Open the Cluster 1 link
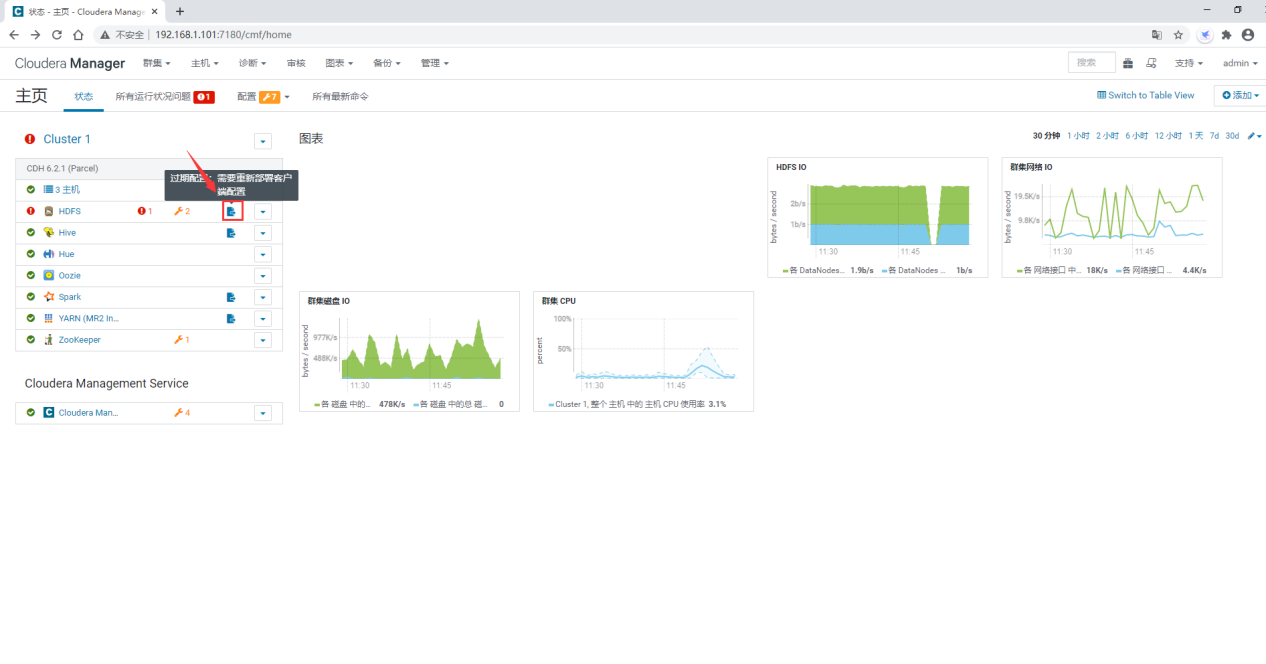The width and height of the screenshot is (1266, 664). [67, 140]
